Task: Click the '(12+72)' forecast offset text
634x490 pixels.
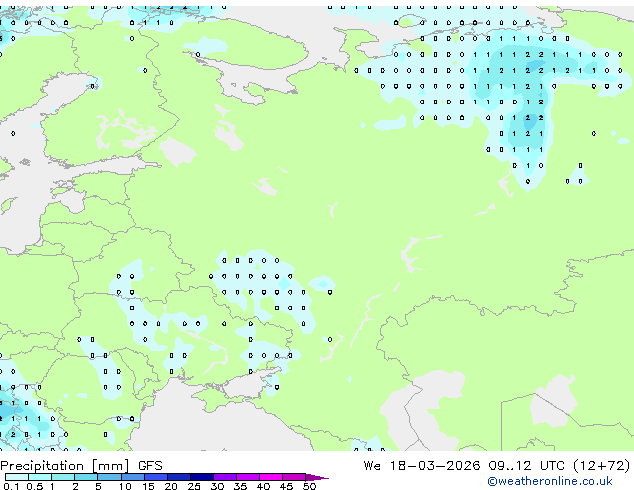Action: [602, 466]
